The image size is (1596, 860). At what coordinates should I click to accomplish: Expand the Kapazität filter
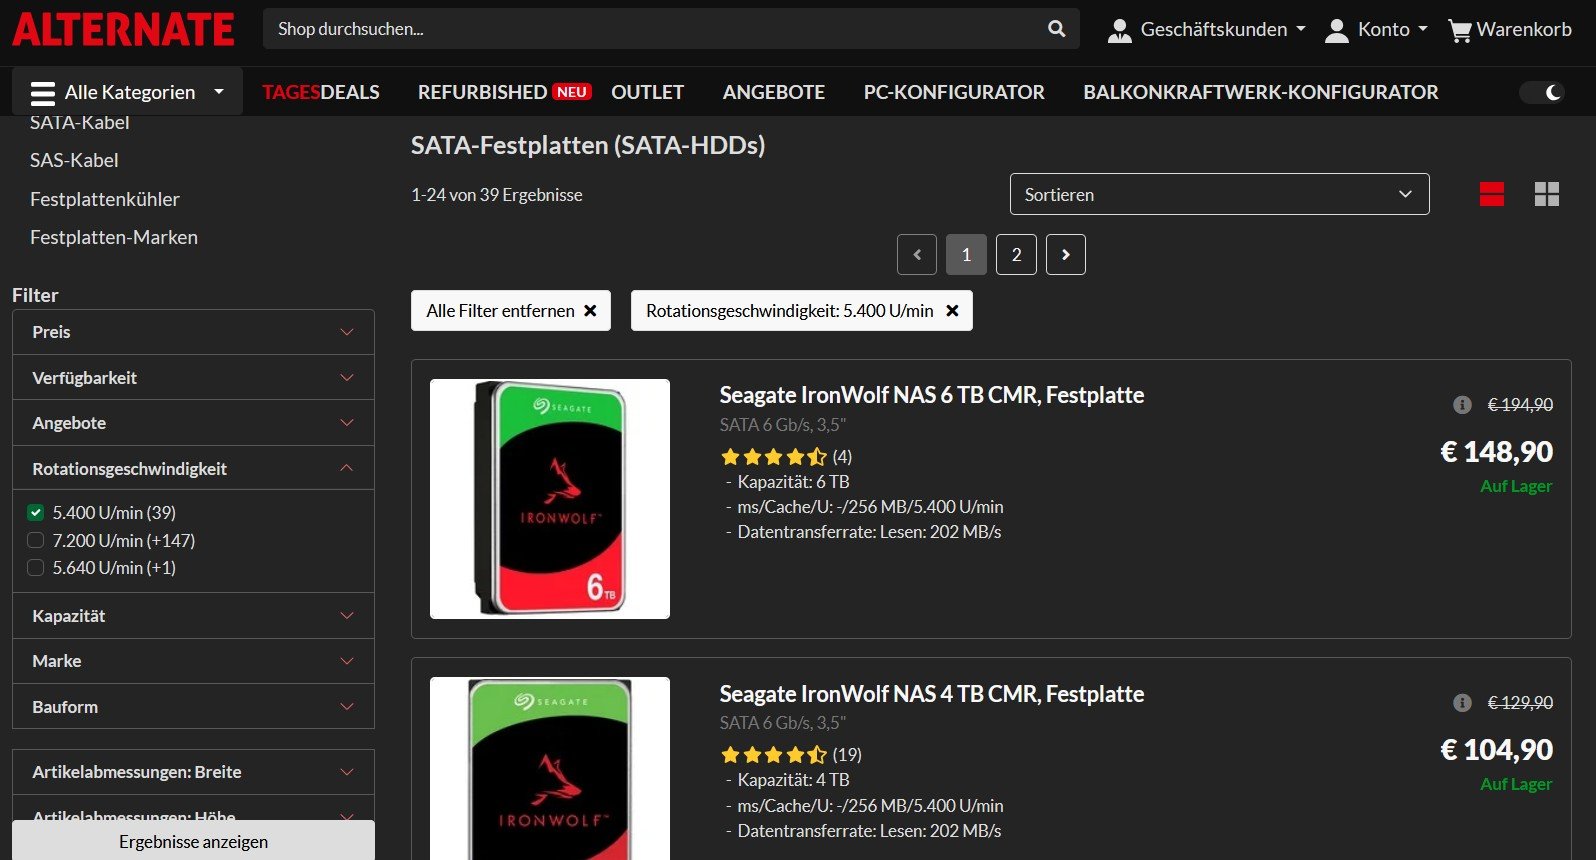tap(193, 616)
